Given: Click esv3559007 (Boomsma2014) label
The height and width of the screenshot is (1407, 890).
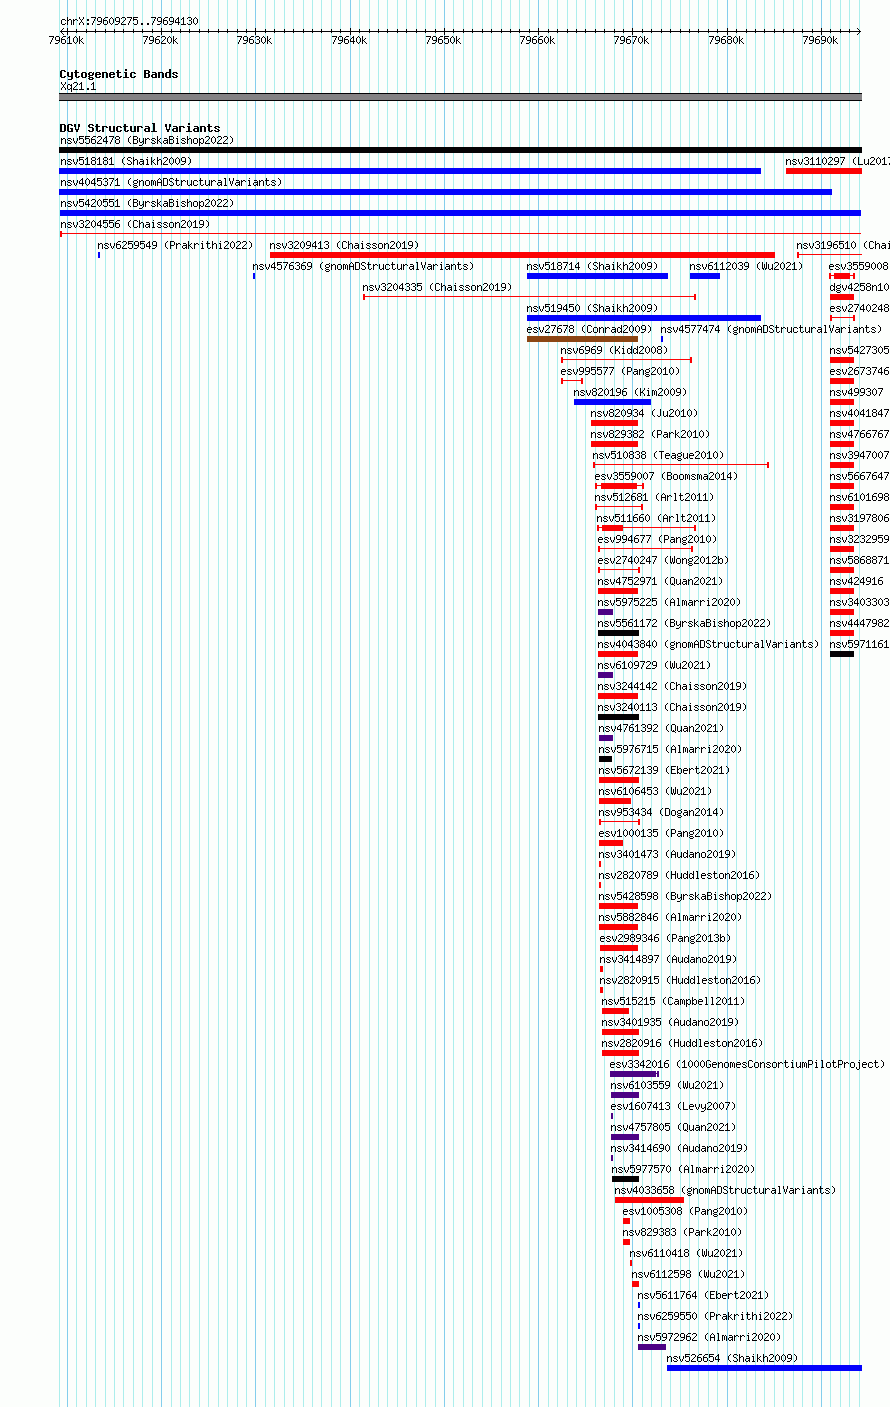Looking at the screenshot, I should click(666, 476).
